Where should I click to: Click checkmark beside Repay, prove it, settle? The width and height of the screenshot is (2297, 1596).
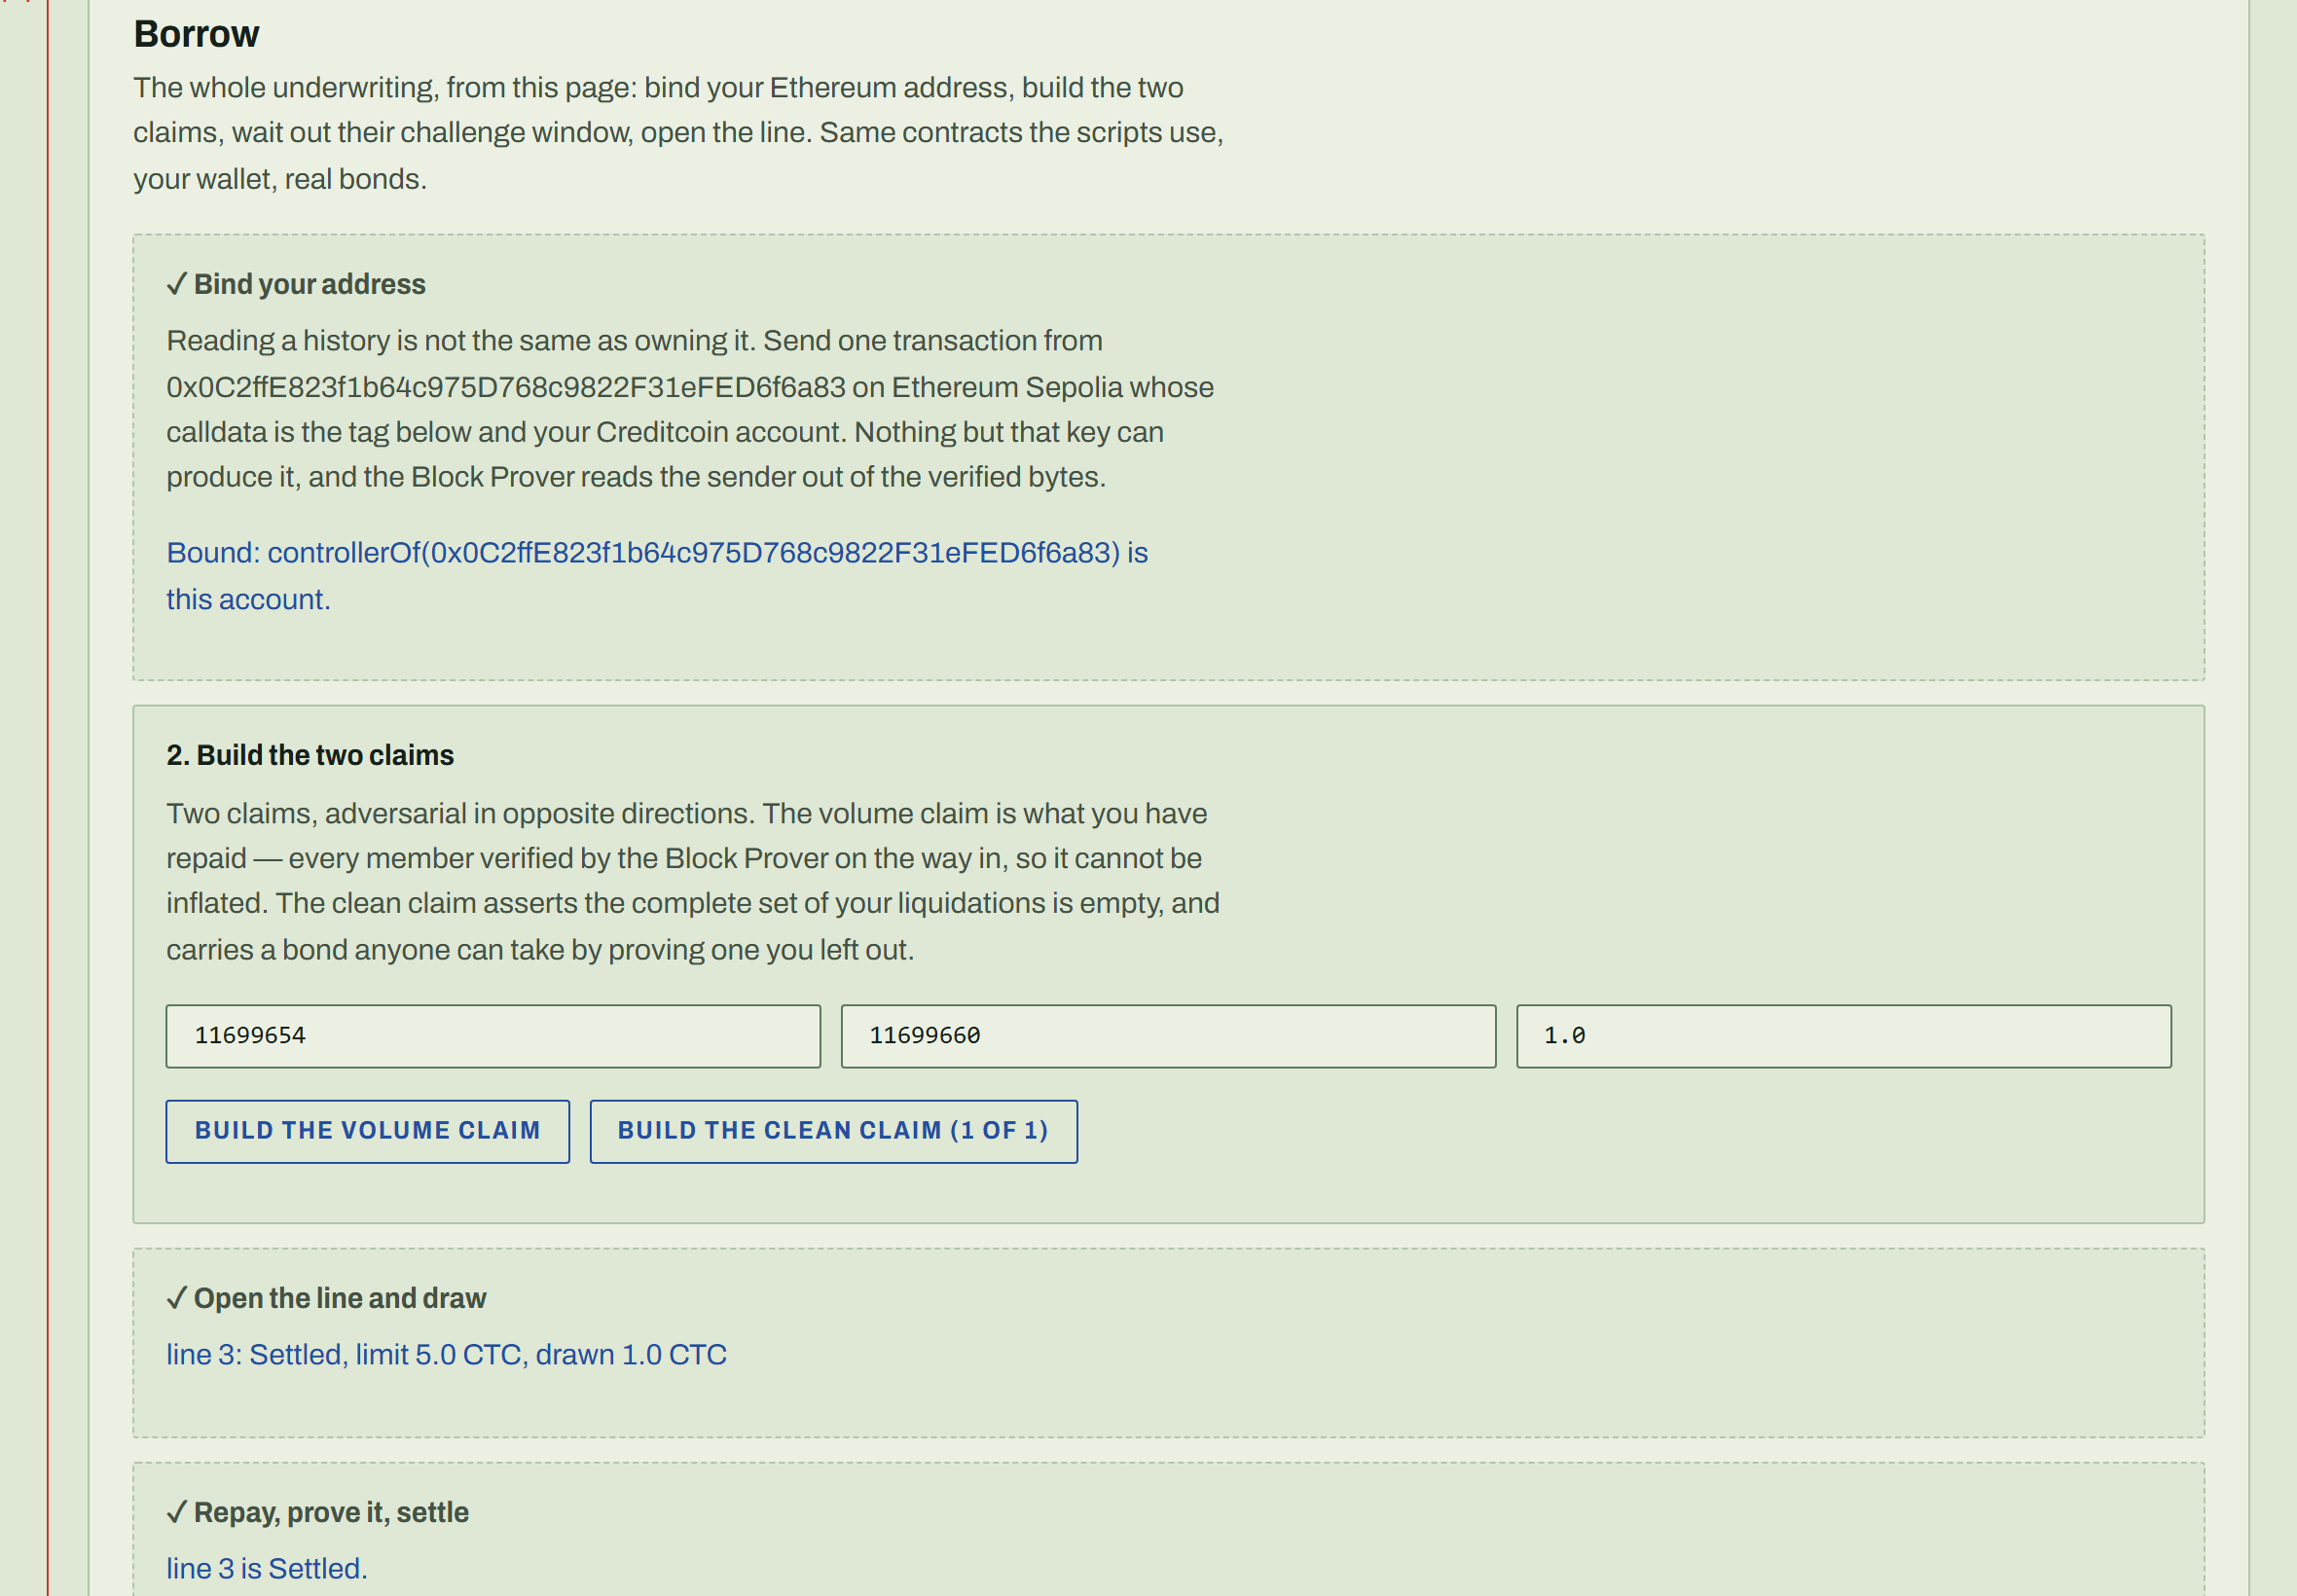pyautogui.click(x=177, y=1513)
